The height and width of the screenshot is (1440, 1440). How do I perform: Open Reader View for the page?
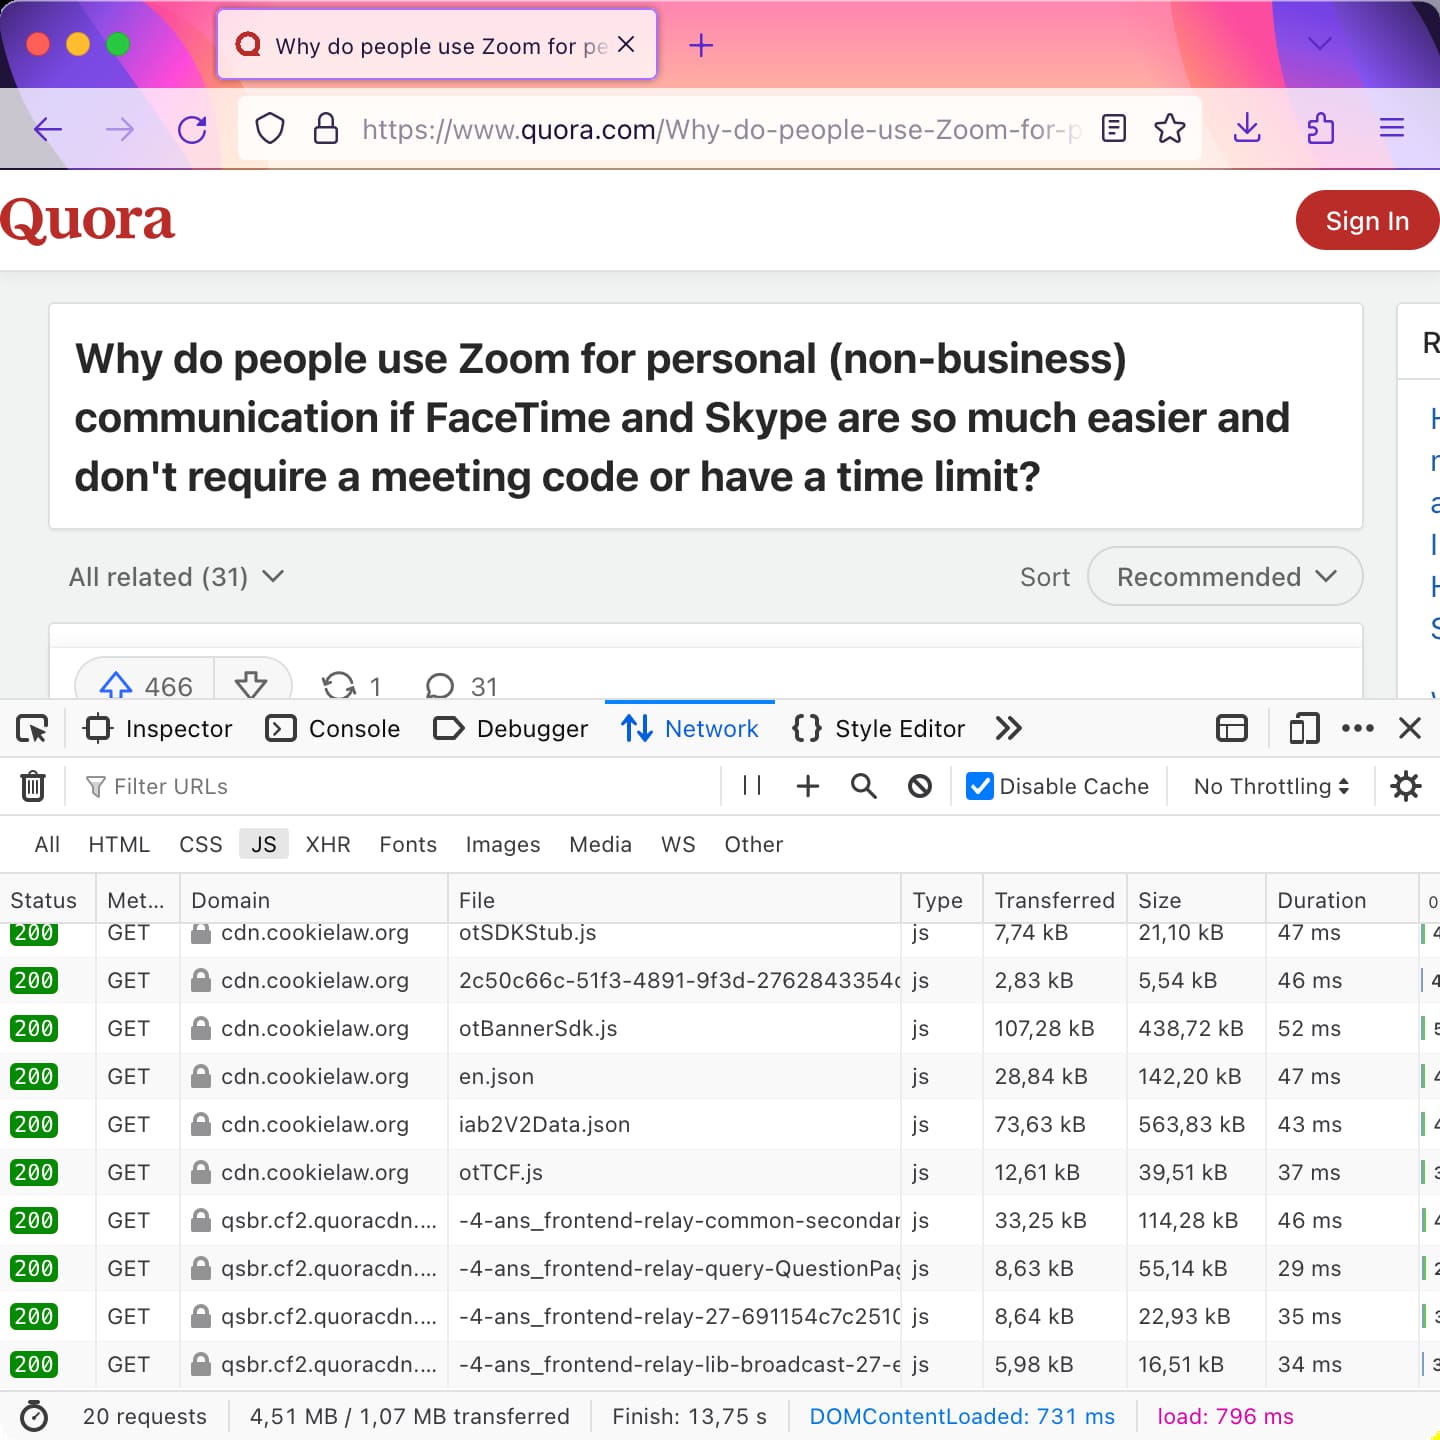[x=1112, y=128]
